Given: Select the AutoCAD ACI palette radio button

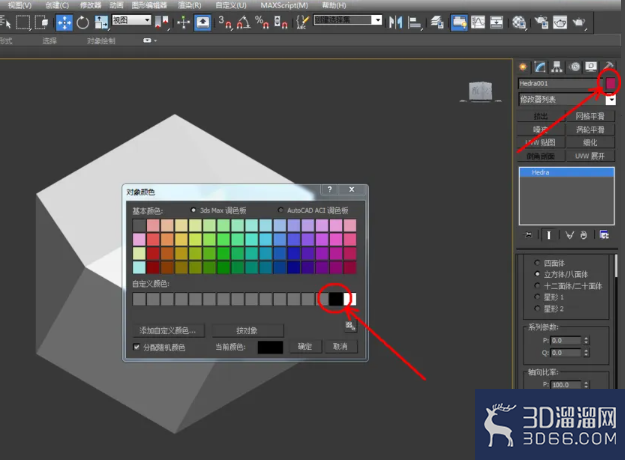Looking at the screenshot, I should [281, 210].
